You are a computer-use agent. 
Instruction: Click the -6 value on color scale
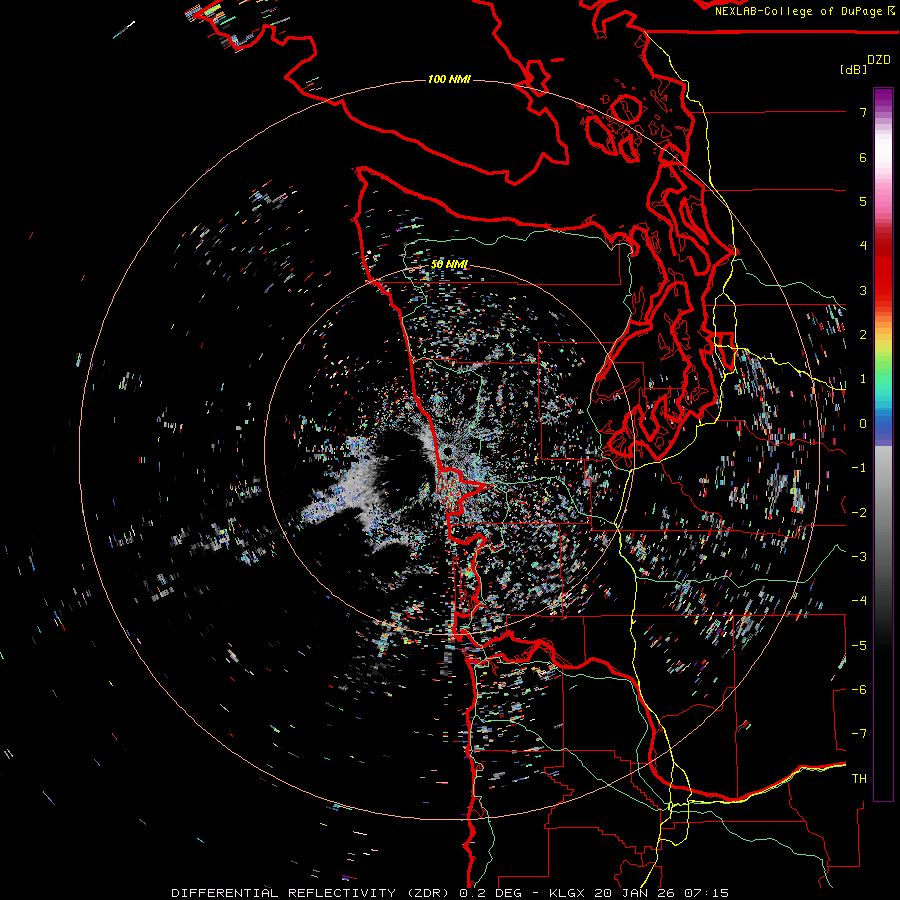coord(859,689)
